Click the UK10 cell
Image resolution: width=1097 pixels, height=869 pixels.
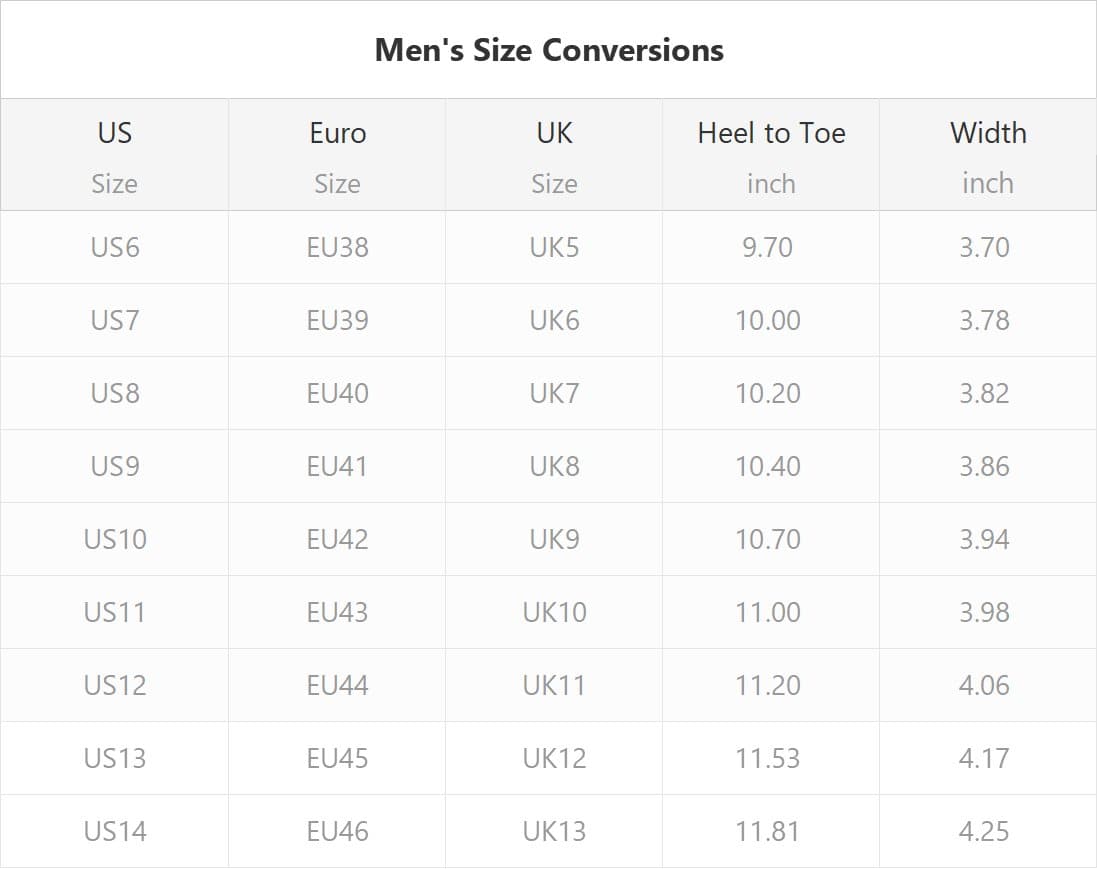[x=554, y=612]
